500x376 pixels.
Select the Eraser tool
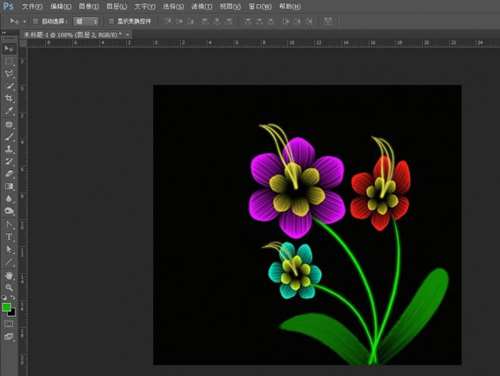pos(9,174)
